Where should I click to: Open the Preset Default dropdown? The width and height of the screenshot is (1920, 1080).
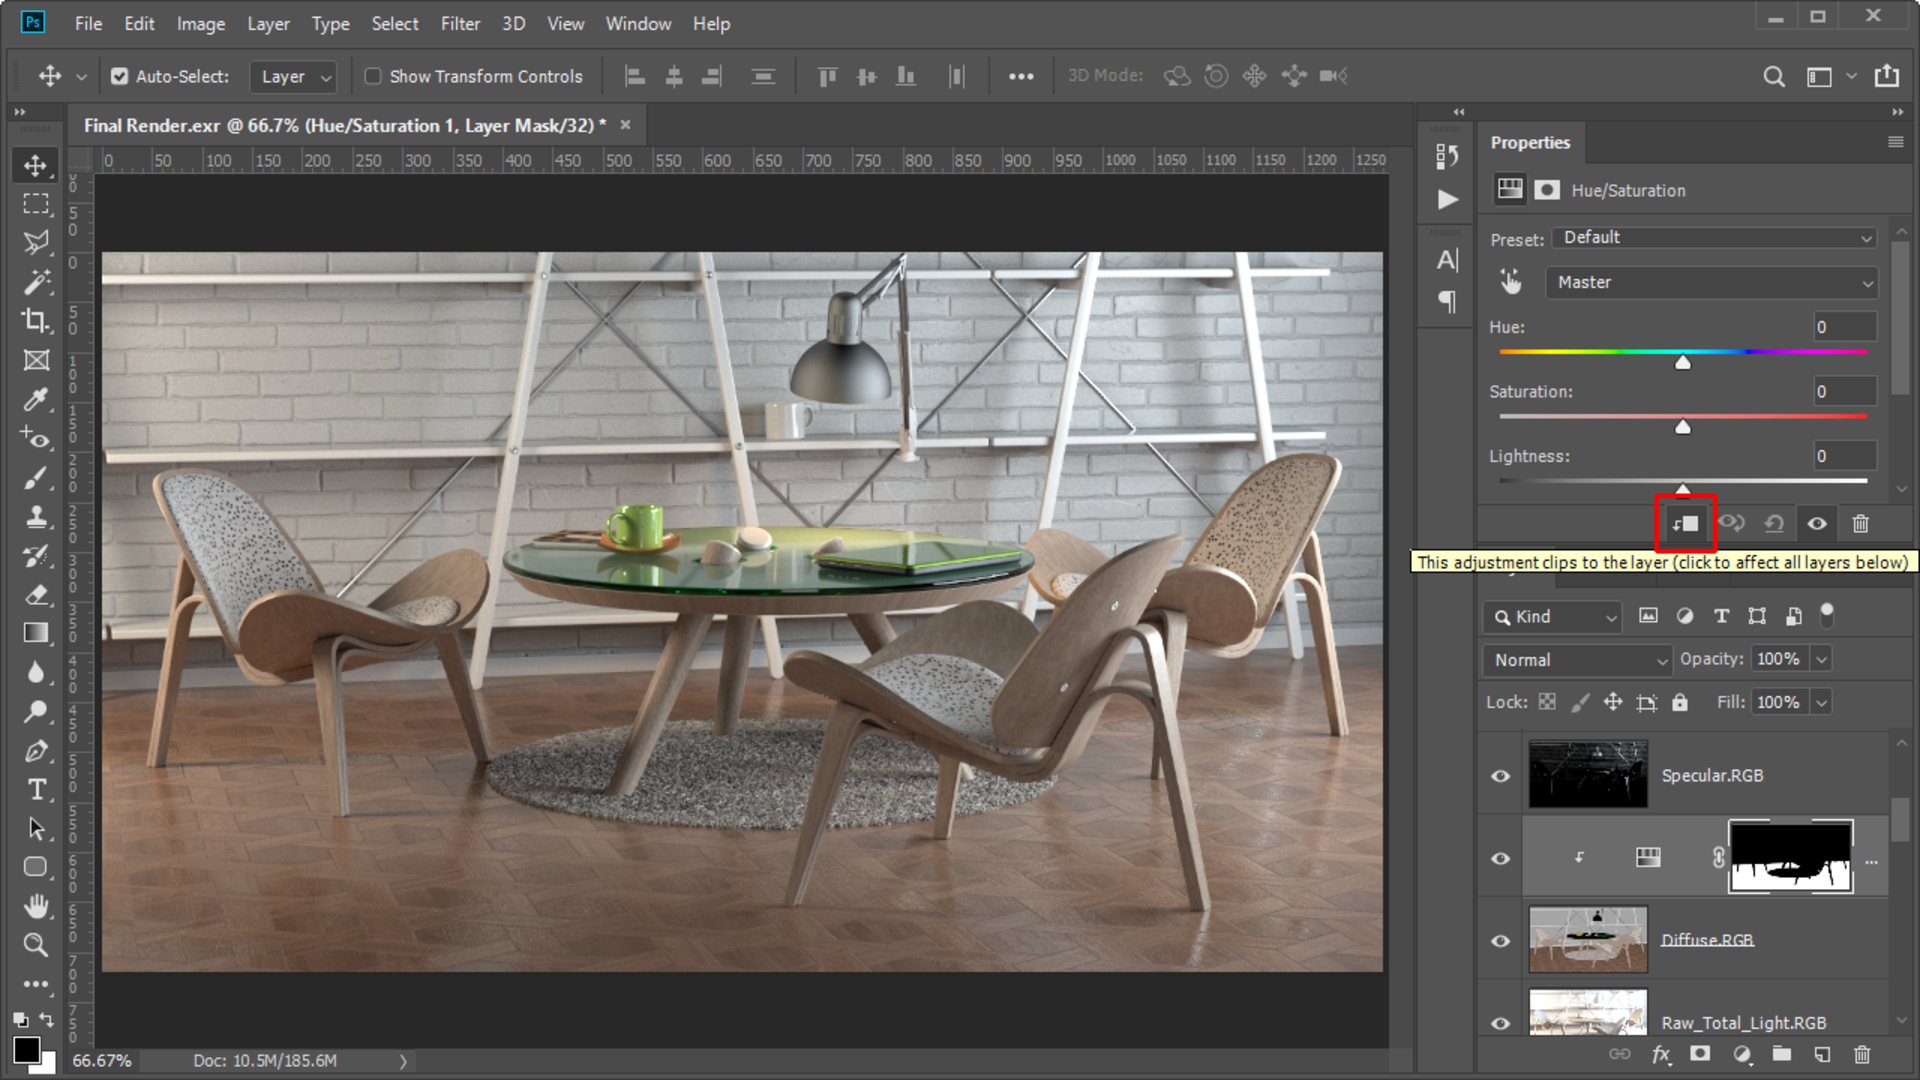pyautogui.click(x=1714, y=238)
